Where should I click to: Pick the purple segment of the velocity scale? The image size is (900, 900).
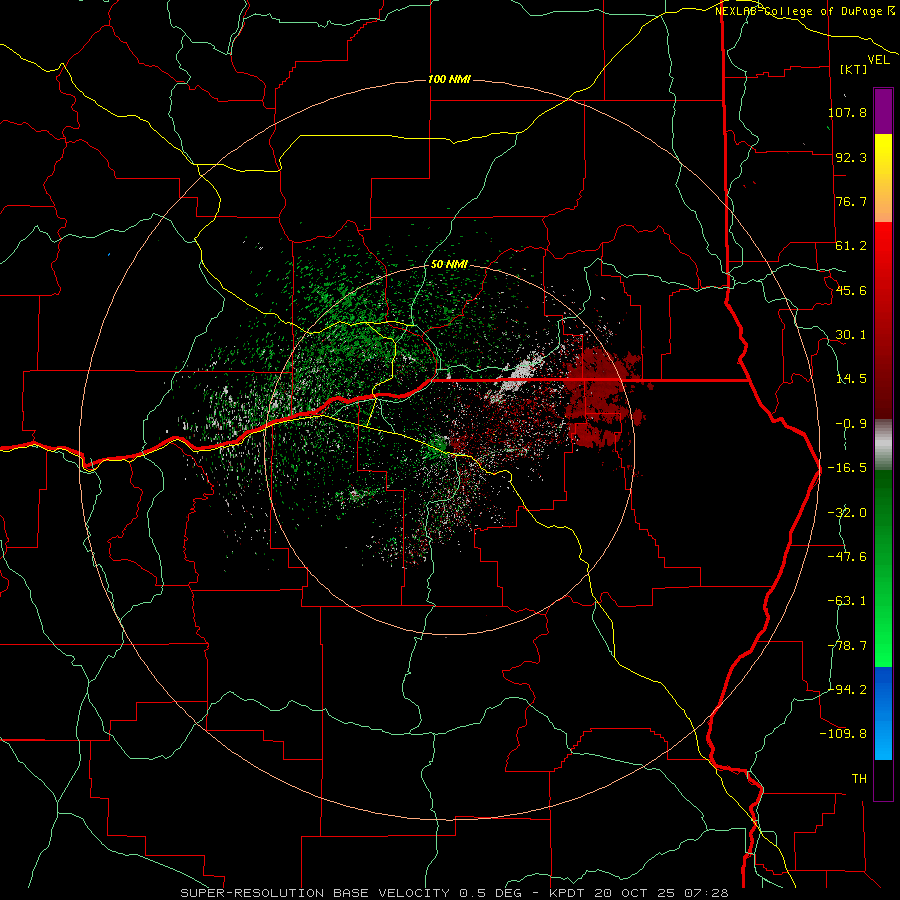tap(883, 111)
